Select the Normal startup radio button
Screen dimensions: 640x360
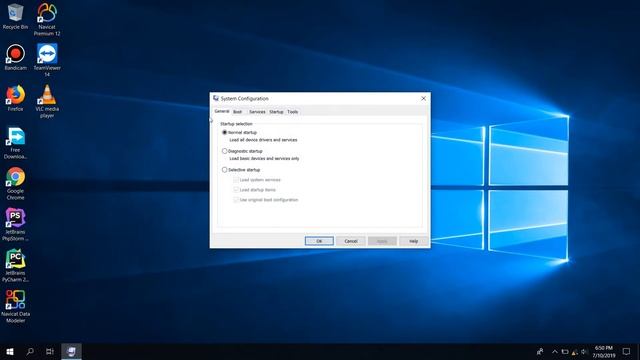coord(224,132)
